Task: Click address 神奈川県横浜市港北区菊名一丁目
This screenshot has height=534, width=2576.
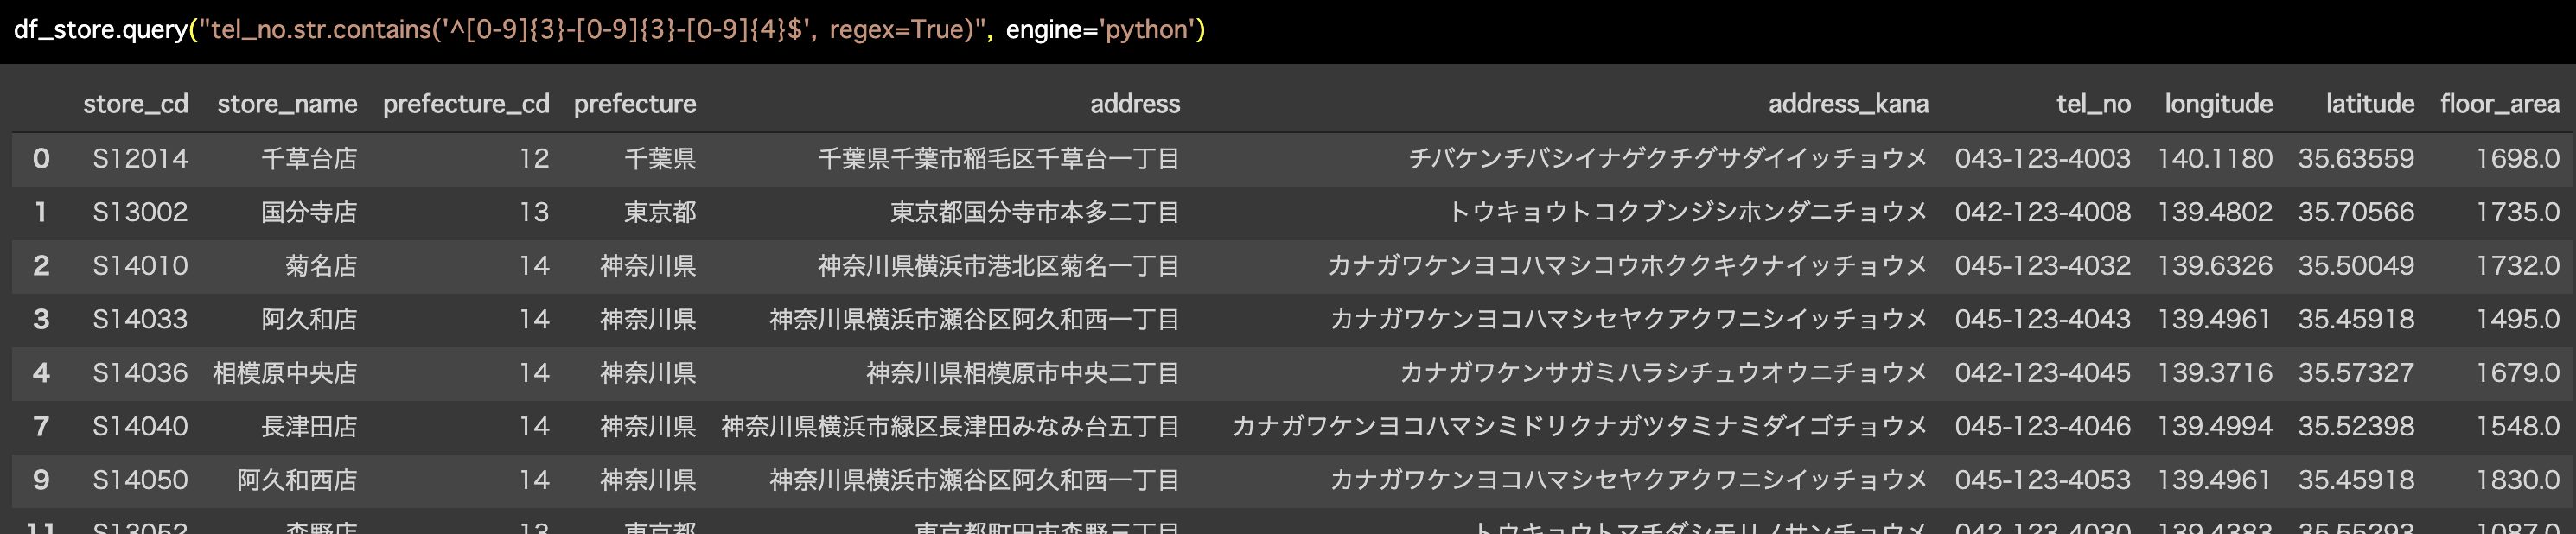Action: 999,265
